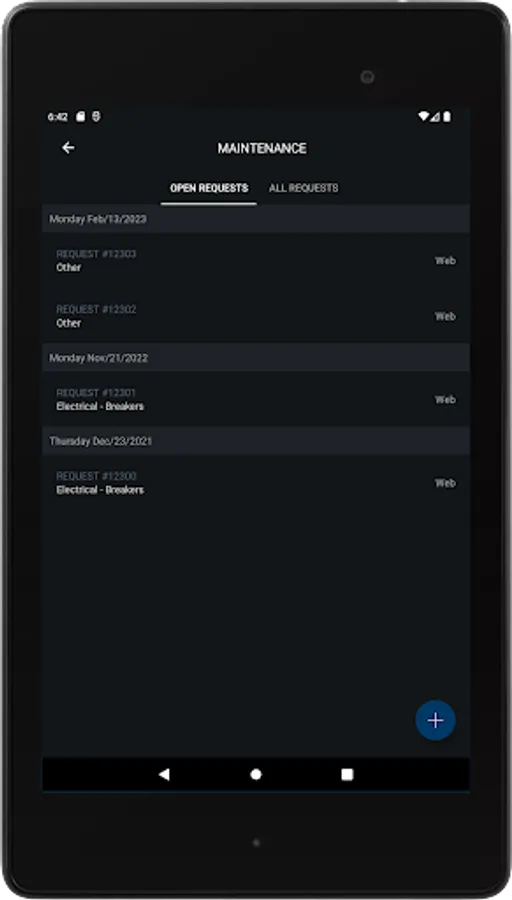512x900 pixels.
Task: Open Request #12302 Other
Action: [256, 316]
